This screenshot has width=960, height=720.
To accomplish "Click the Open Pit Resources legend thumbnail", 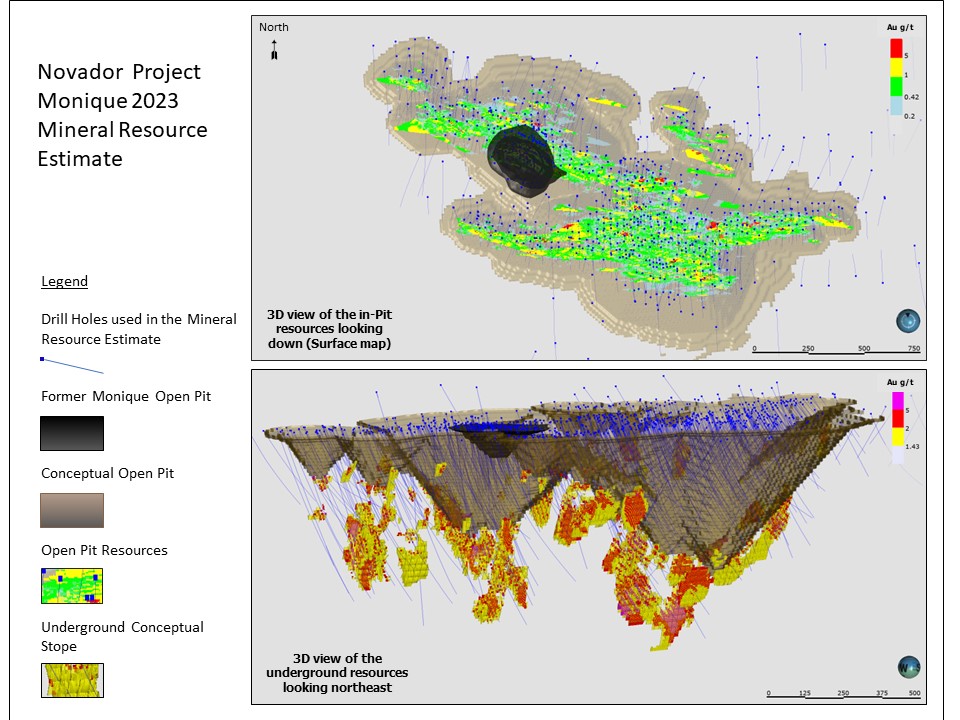I will tap(72, 586).
